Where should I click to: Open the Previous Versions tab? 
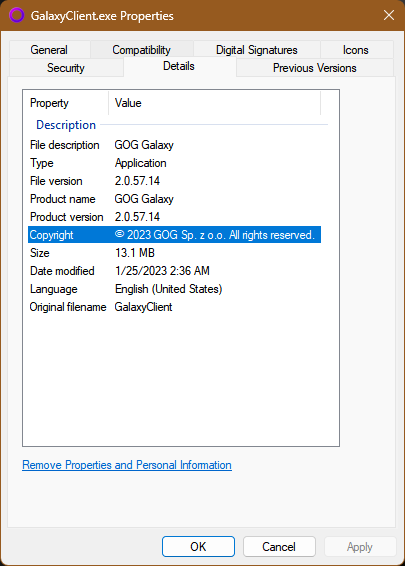coord(315,68)
